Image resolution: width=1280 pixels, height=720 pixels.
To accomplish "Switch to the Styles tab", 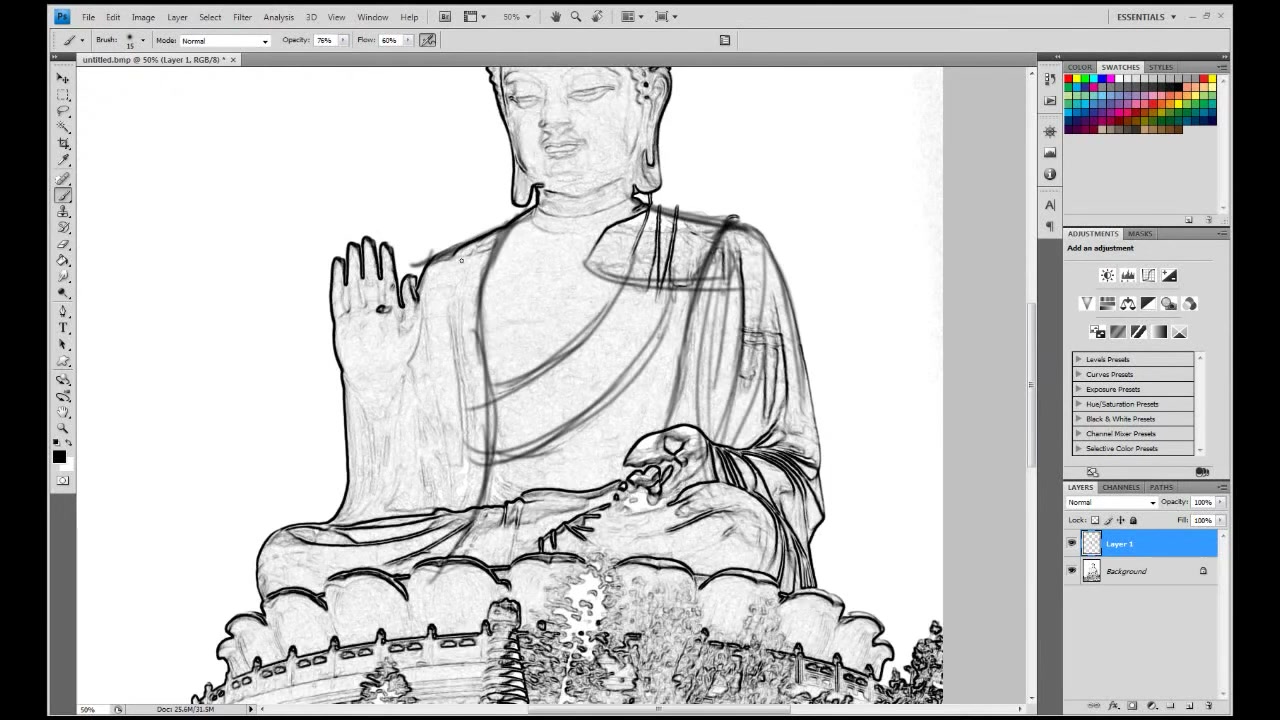I will pos(1160,67).
